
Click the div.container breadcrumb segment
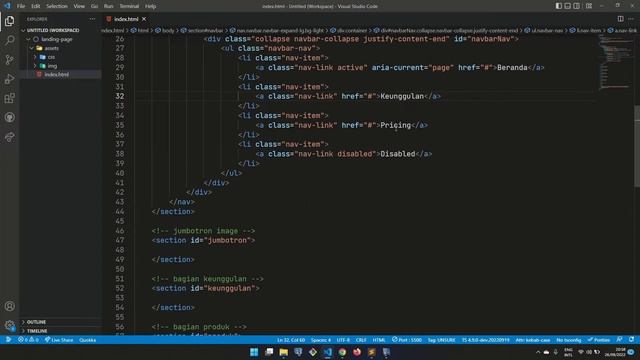349,30
